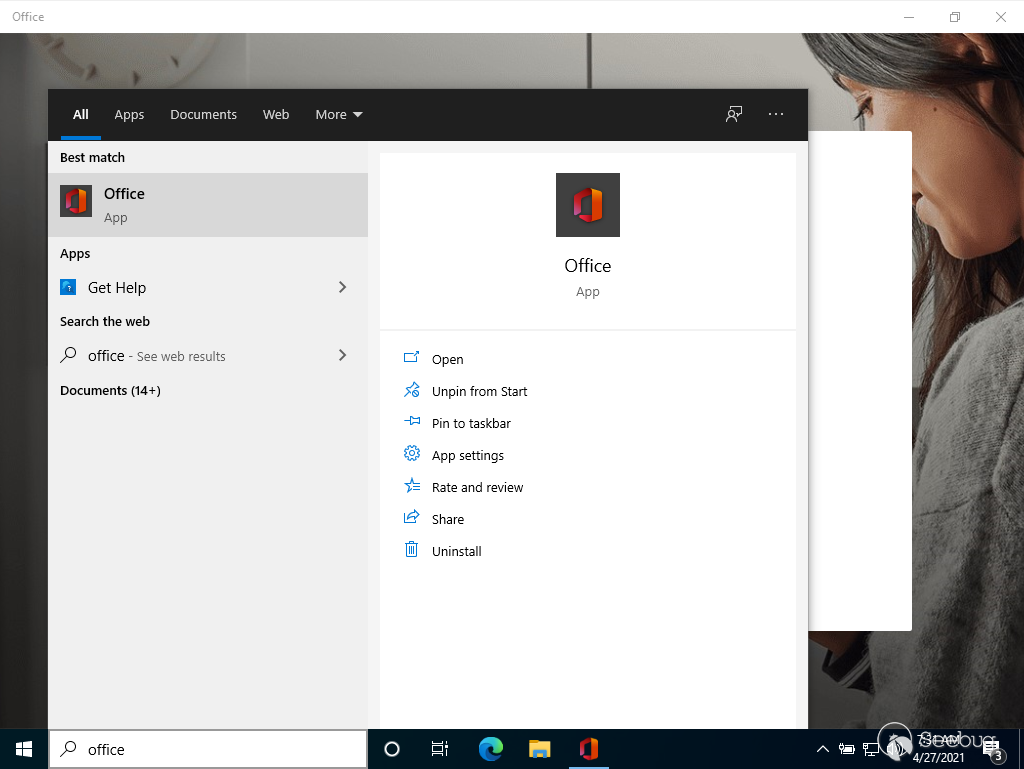Open File Explorer from the taskbar

539,749
